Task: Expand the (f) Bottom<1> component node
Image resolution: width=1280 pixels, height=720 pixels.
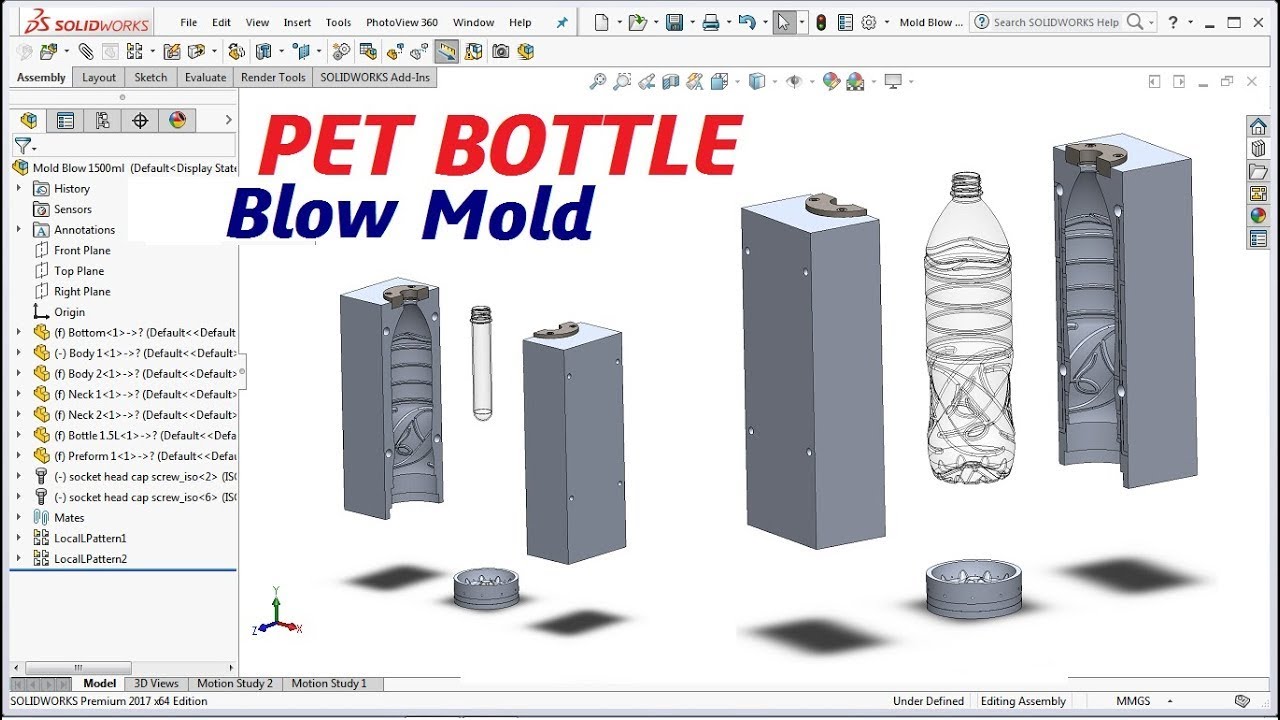Action: (x=18, y=332)
